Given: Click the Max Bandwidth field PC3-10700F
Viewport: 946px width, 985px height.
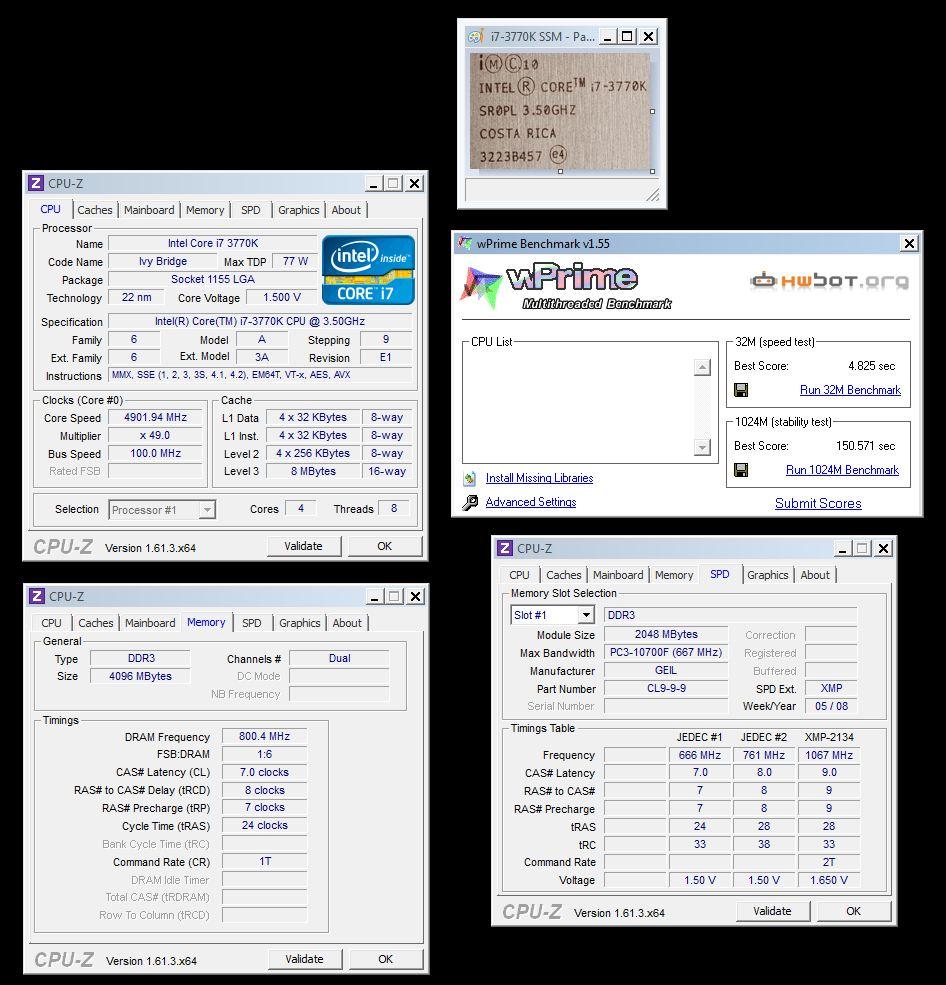Looking at the screenshot, I should coord(666,652).
